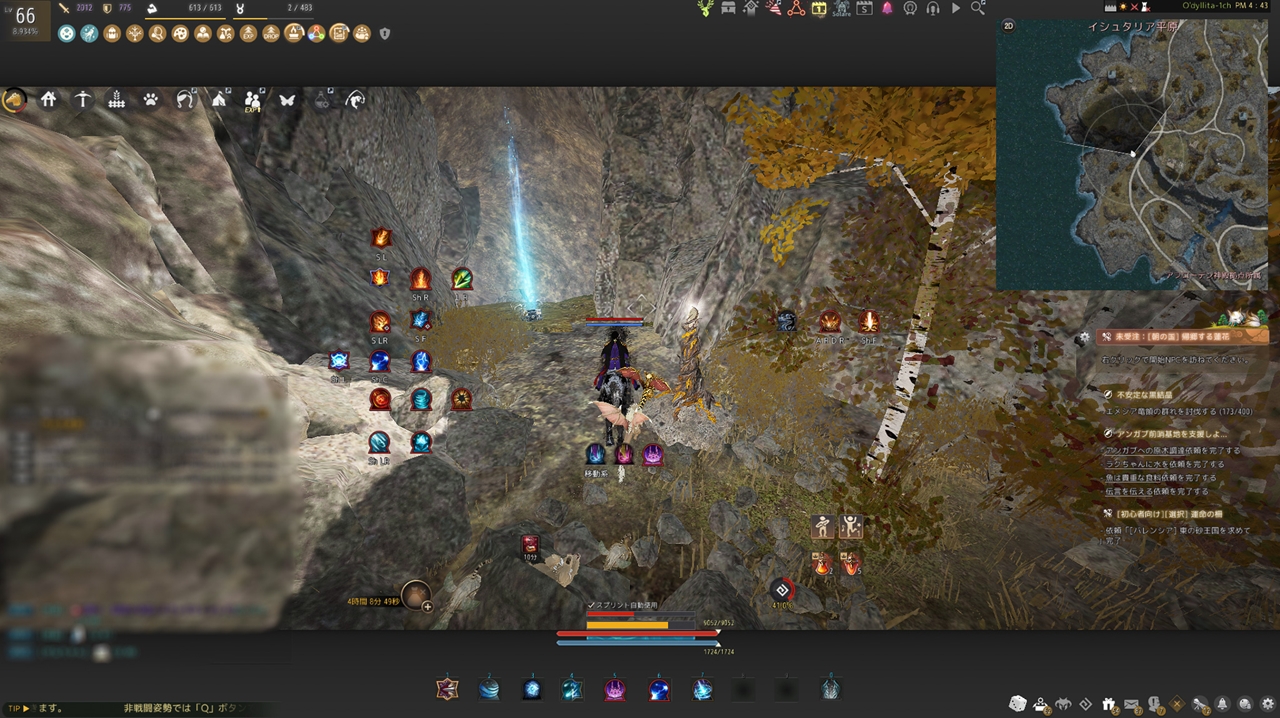Image resolution: width=1280 pixels, height=718 pixels.
Task: Click the minimap region name イシュタリア平原
Action: coord(1132,27)
